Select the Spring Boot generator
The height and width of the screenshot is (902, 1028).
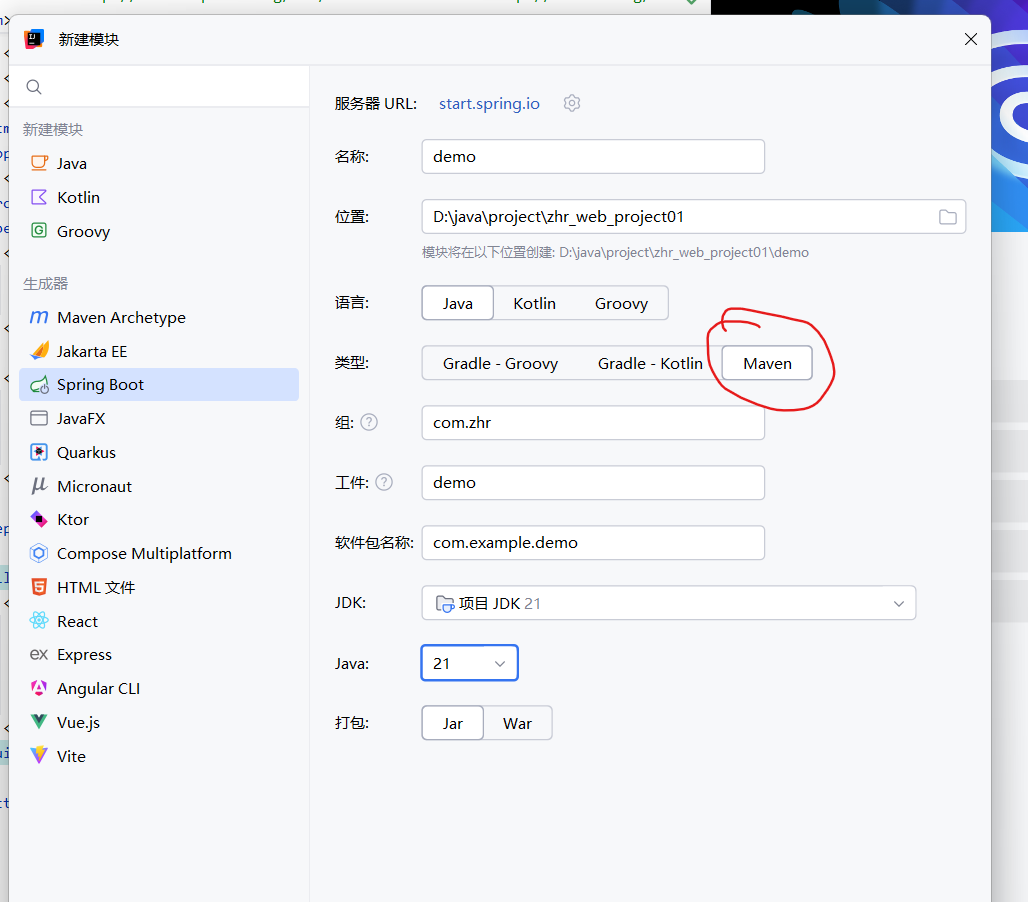point(159,385)
